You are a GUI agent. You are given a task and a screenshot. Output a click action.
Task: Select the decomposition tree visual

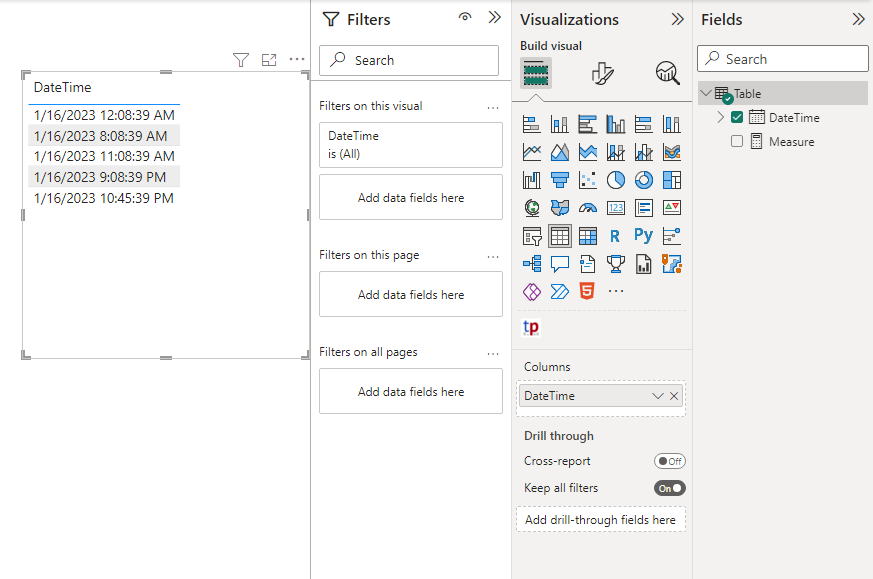click(x=532, y=264)
